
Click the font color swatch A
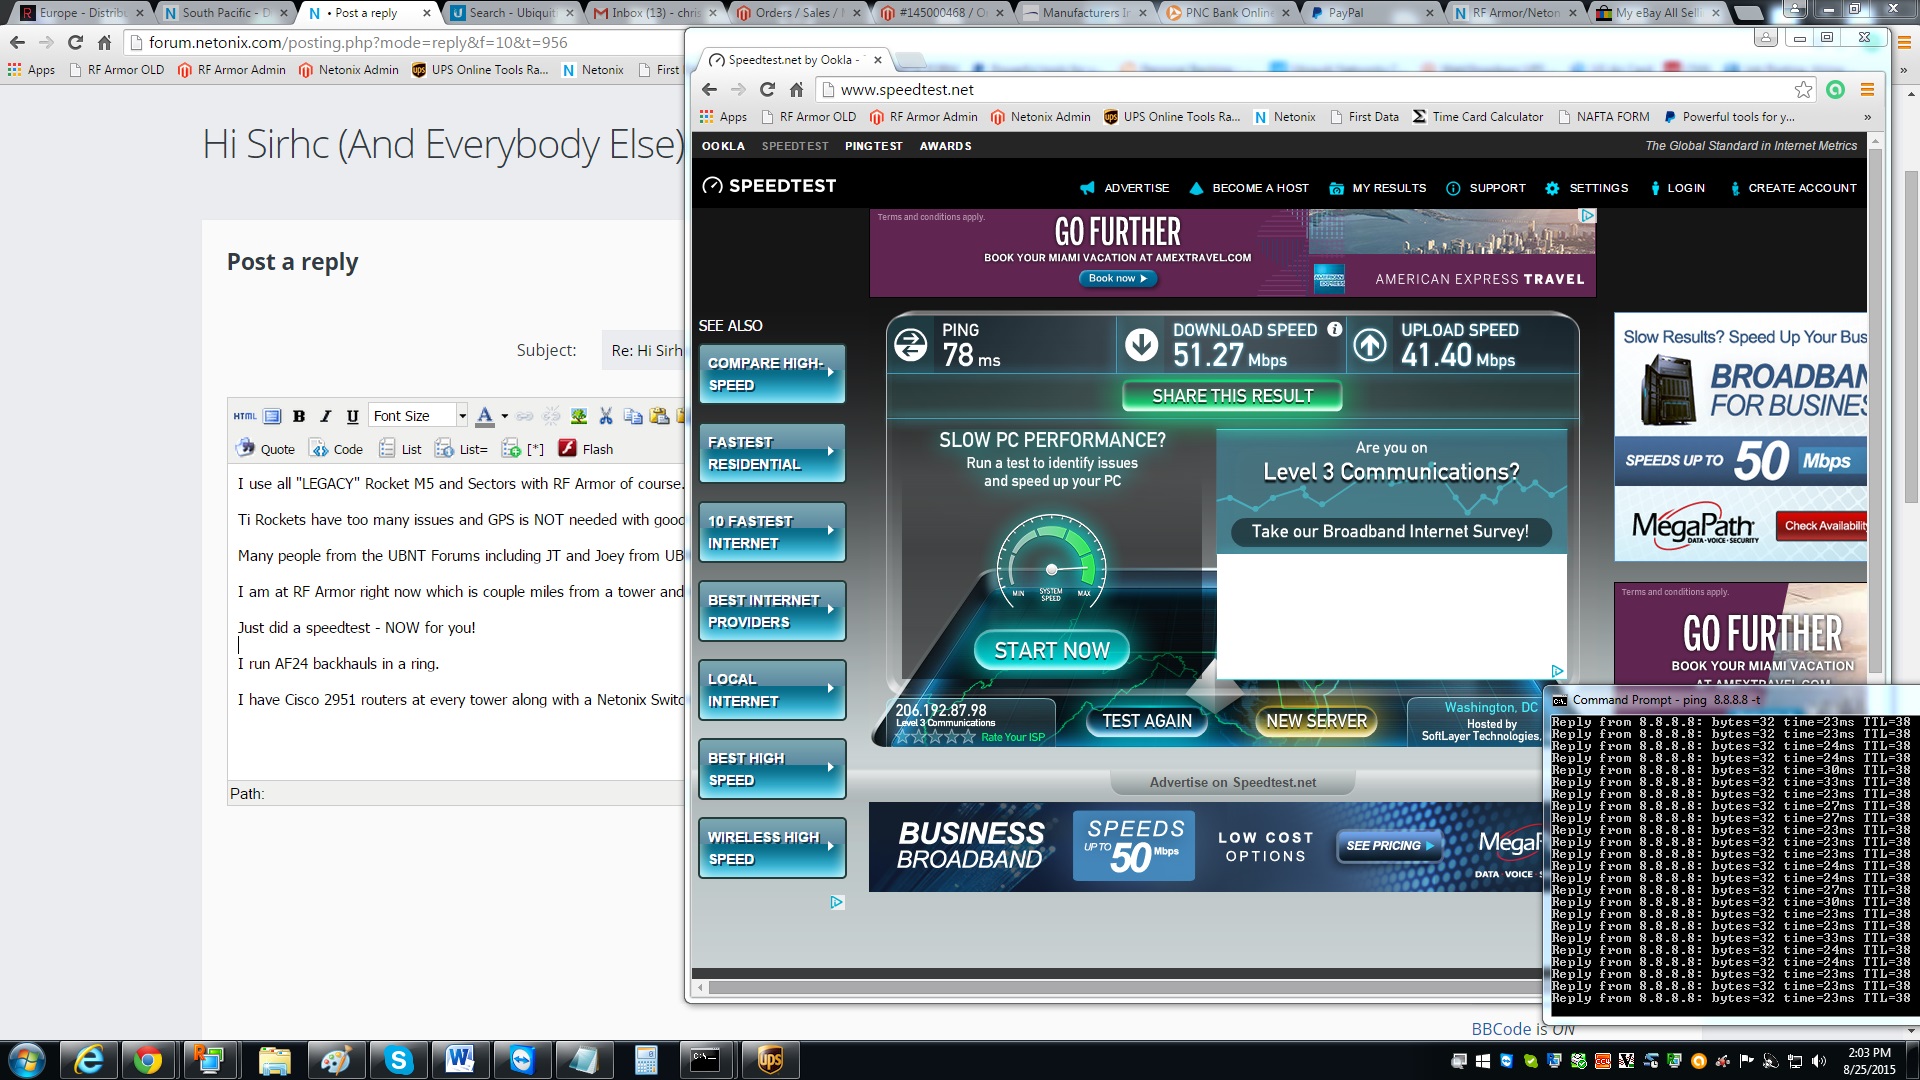point(485,416)
